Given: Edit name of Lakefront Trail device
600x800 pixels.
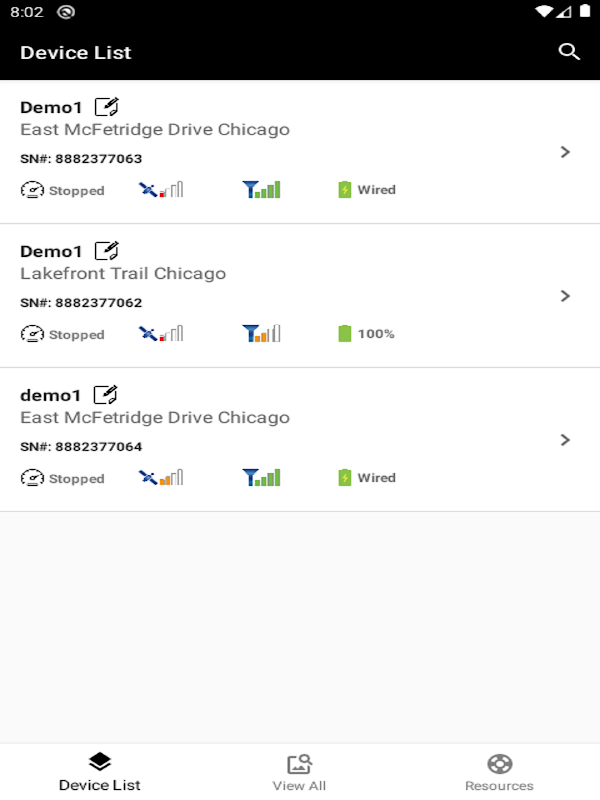Looking at the screenshot, I should (107, 251).
